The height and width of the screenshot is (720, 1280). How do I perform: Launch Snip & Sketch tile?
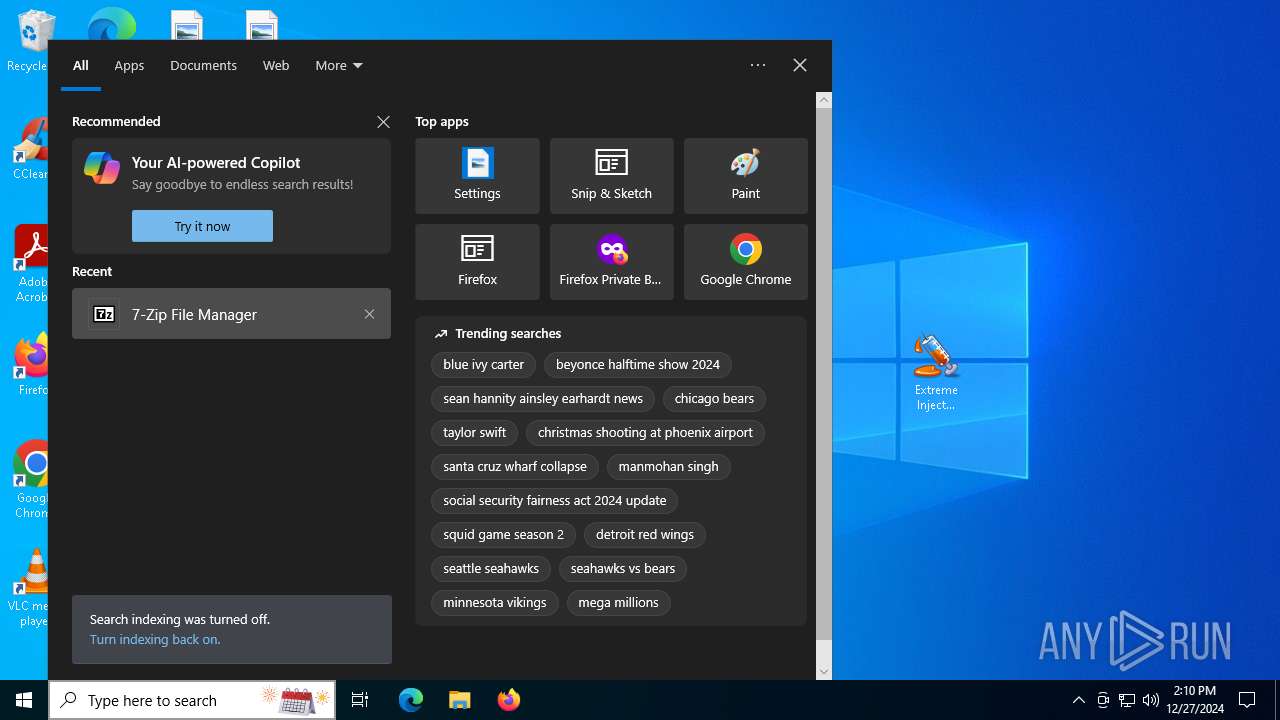(x=611, y=176)
